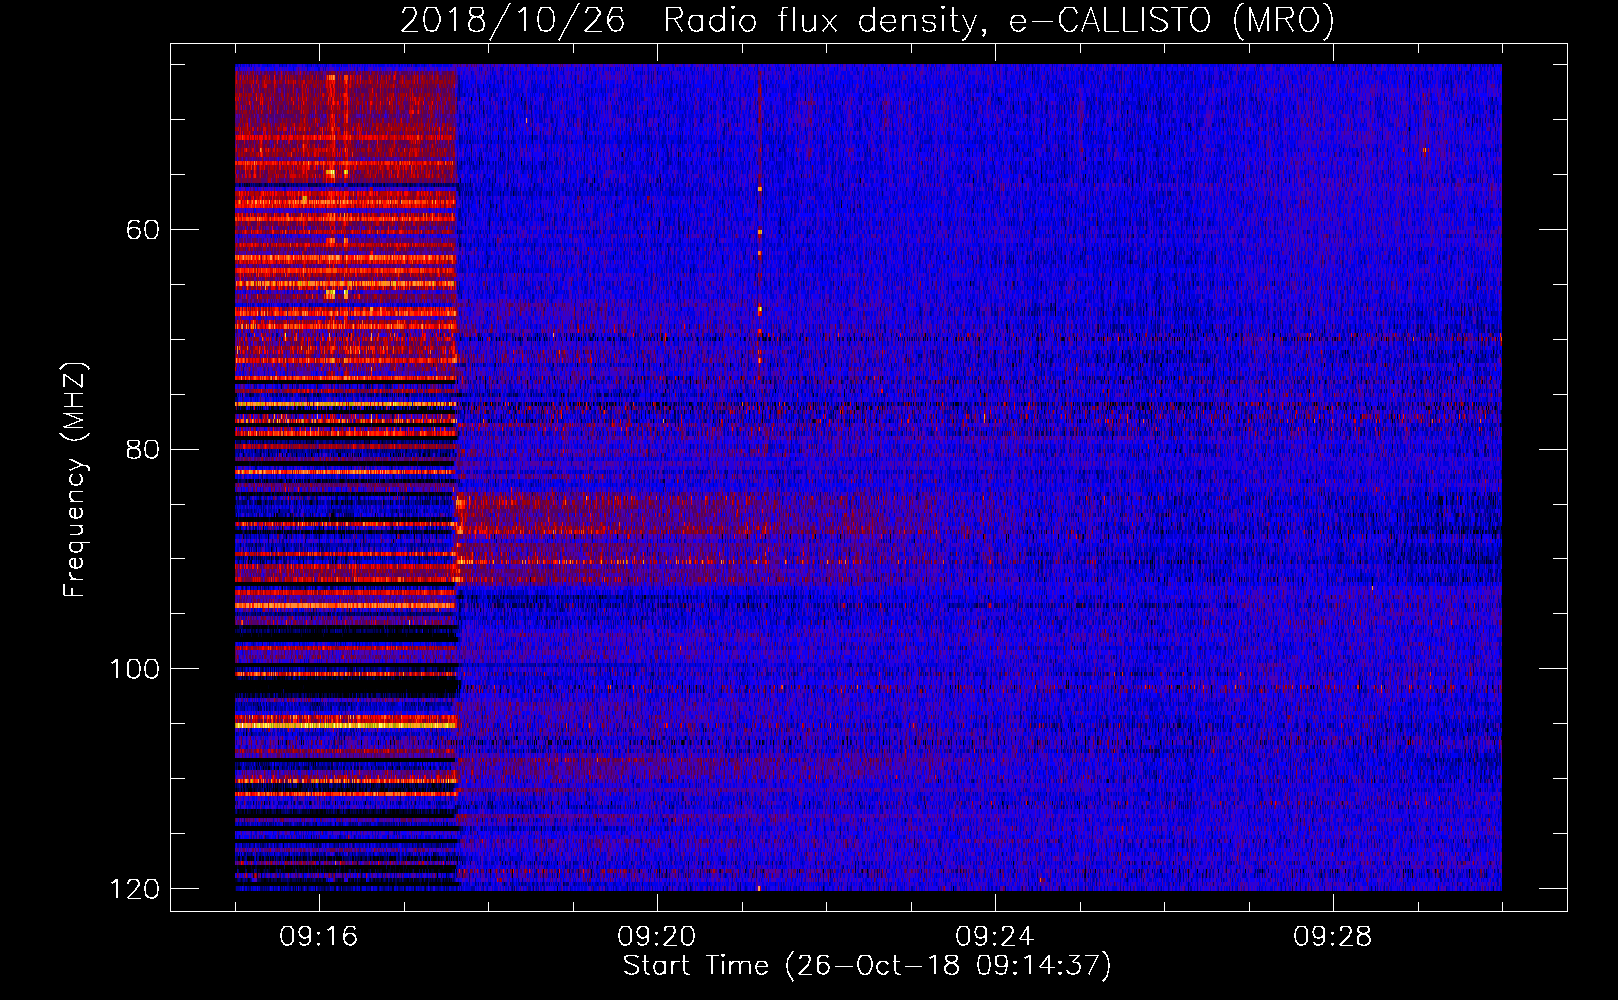This screenshot has height=1000, width=1618.
Task: Click the 09:28 time tick label
Action: [x=1333, y=937]
